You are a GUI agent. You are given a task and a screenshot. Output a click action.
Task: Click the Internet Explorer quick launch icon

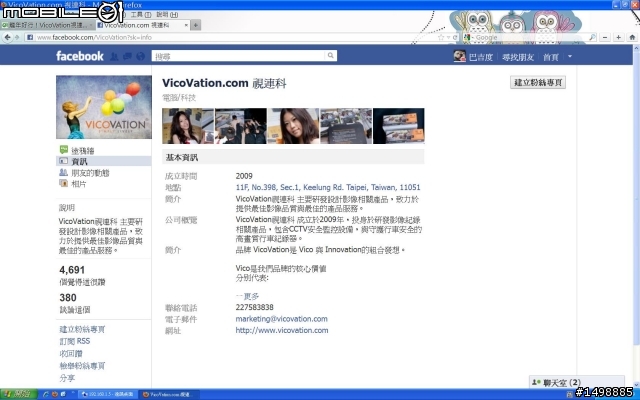pos(46,394)
